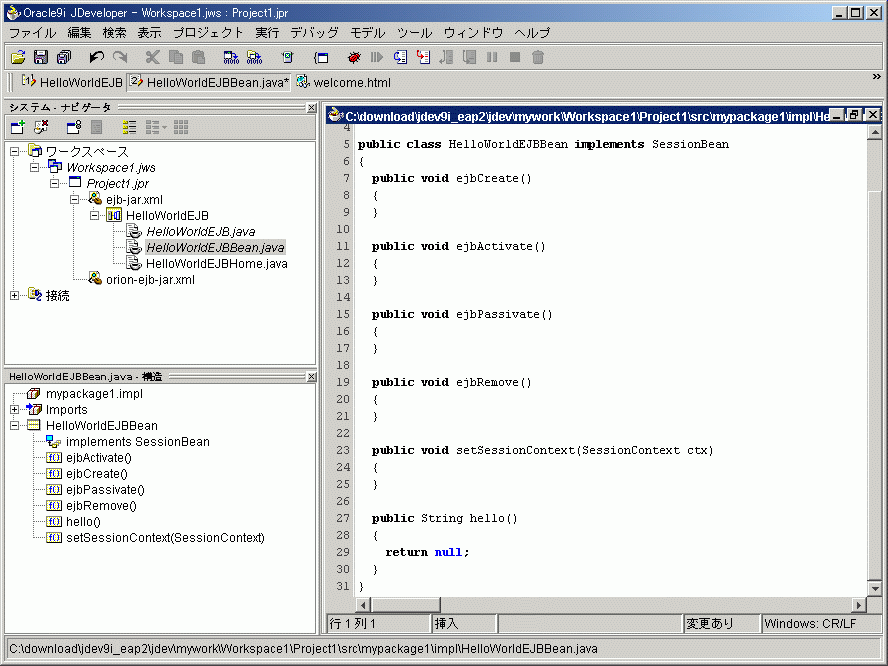Click the Save All toolbar icon

64,57
